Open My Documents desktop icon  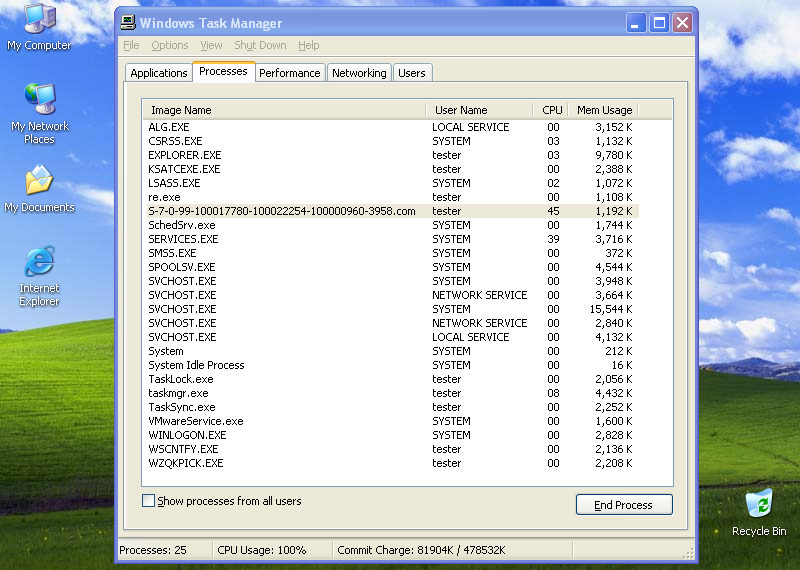pyautogui.click(x=39, y=189)
